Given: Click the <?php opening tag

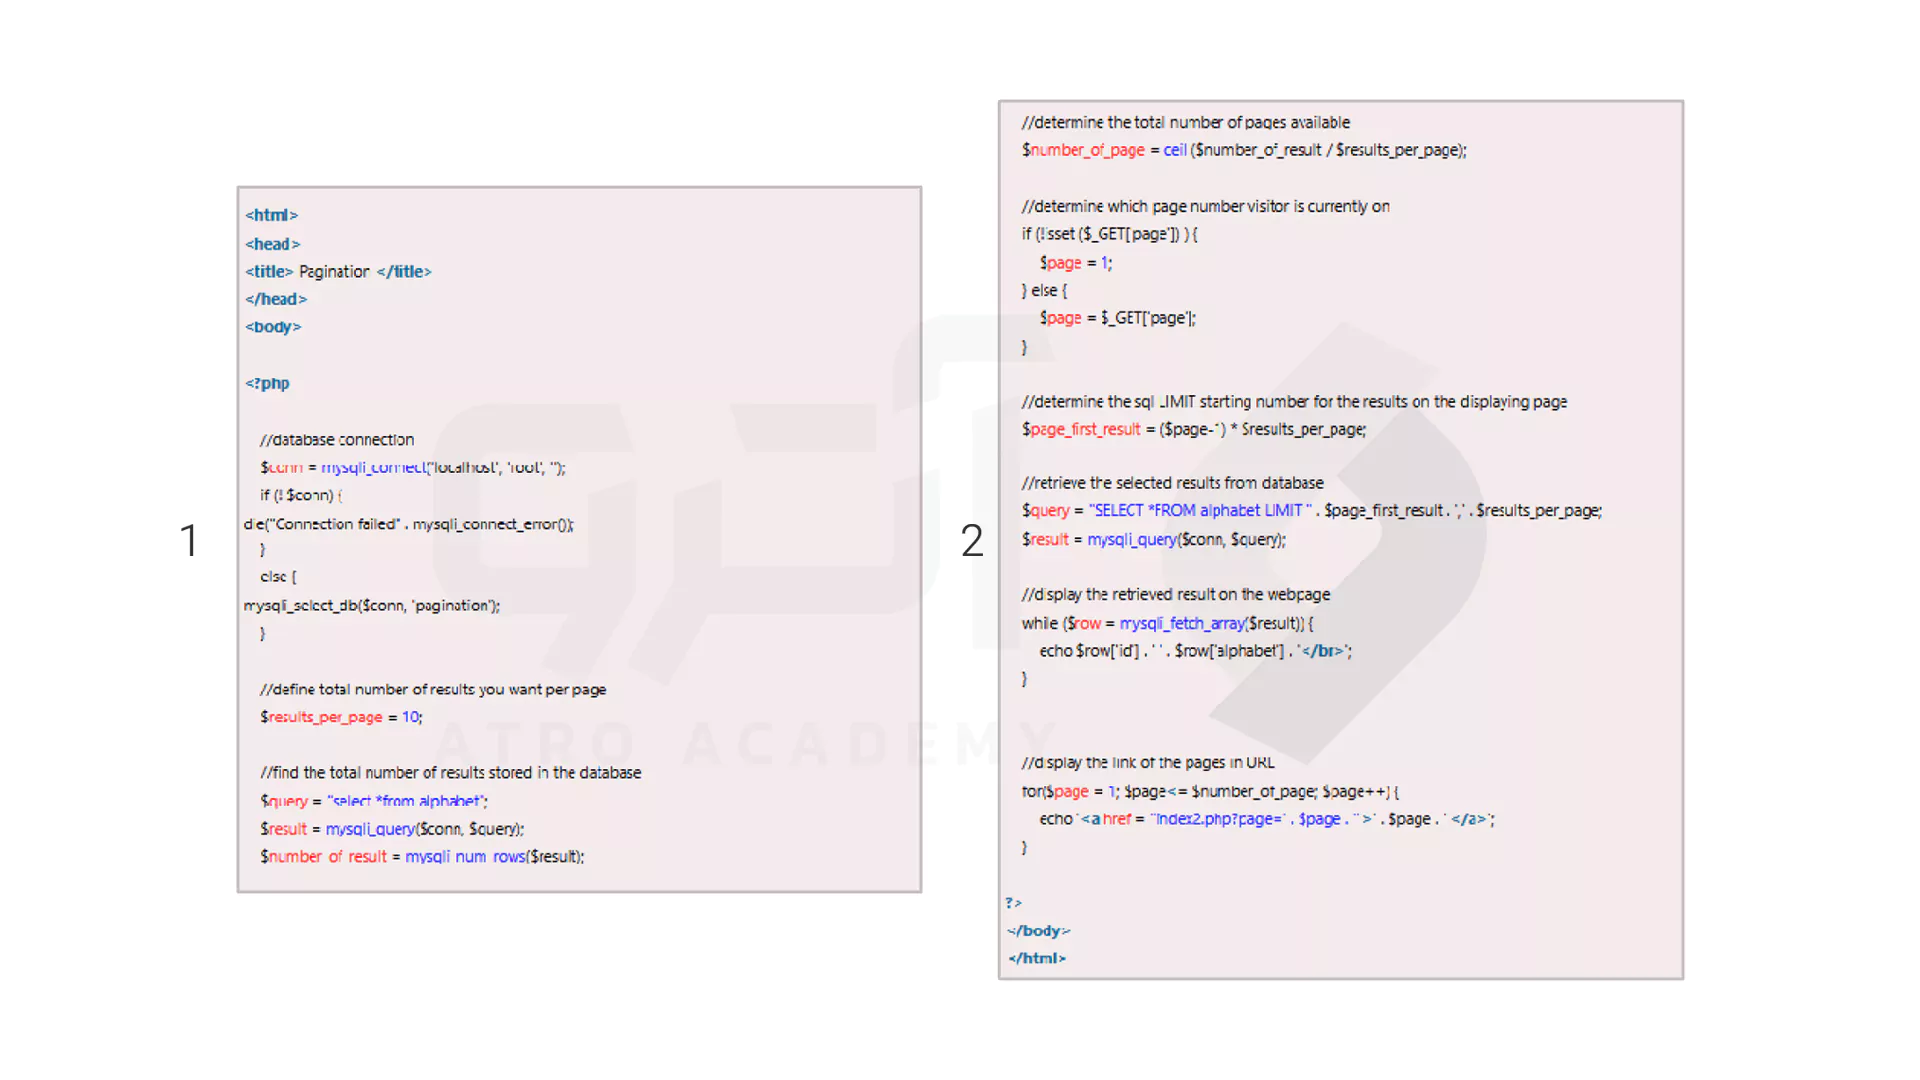Looking at the screenshot, I should click(267, 383).
